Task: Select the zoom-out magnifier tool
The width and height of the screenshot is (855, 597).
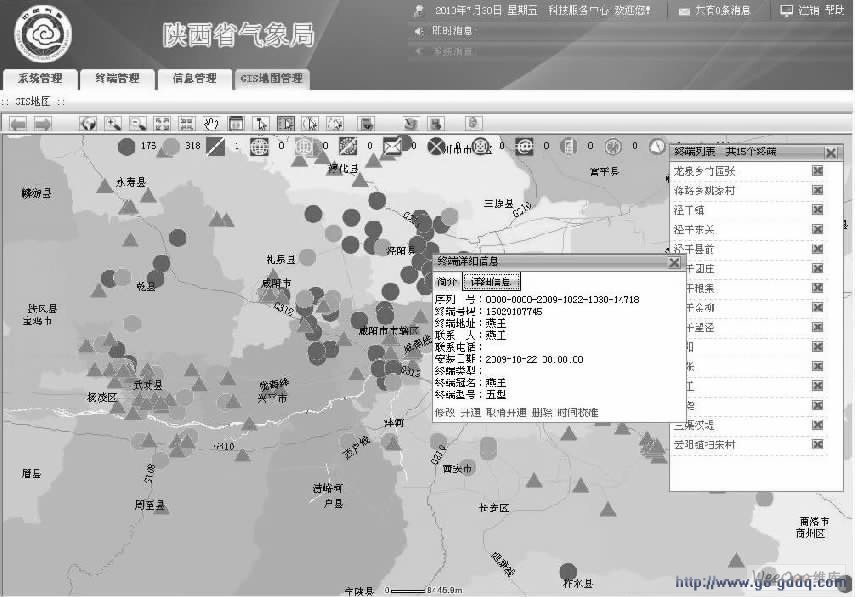Action: pos(135,122)
